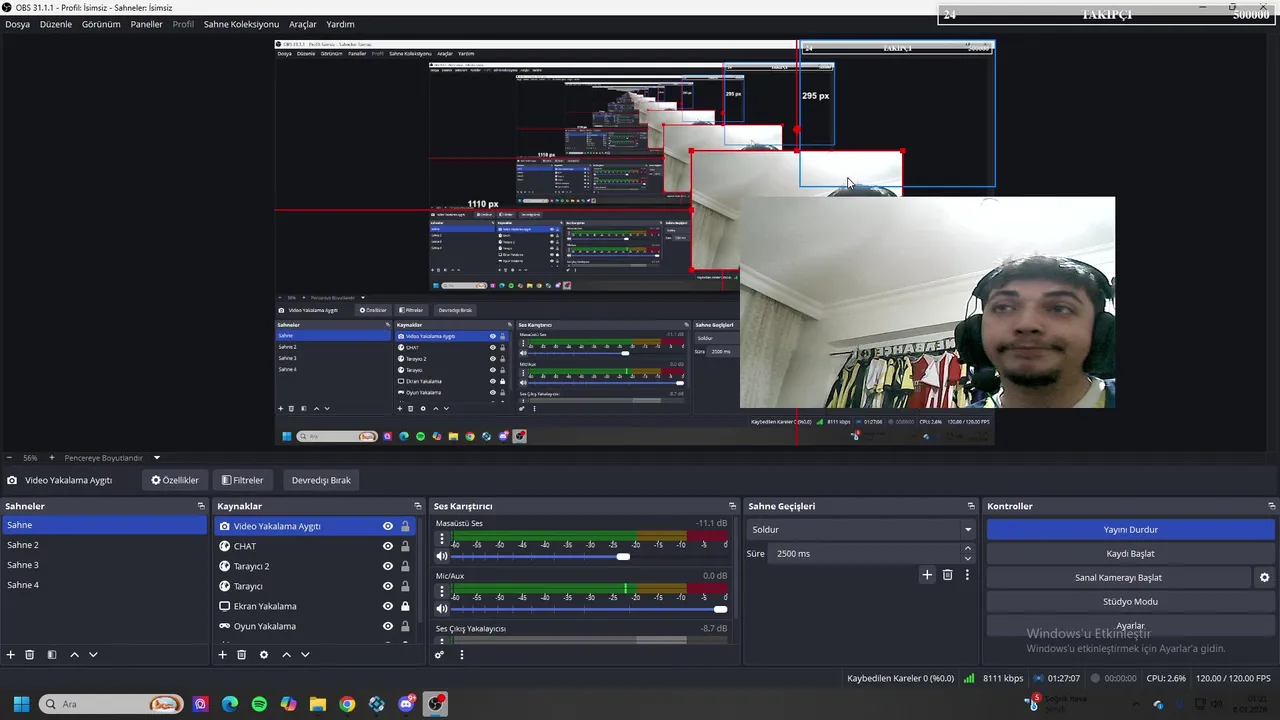Viewport: 1280px width, 720px height.
Task: Open the audio mixer three-dot menu at the bottom
Action: (461, 655)
